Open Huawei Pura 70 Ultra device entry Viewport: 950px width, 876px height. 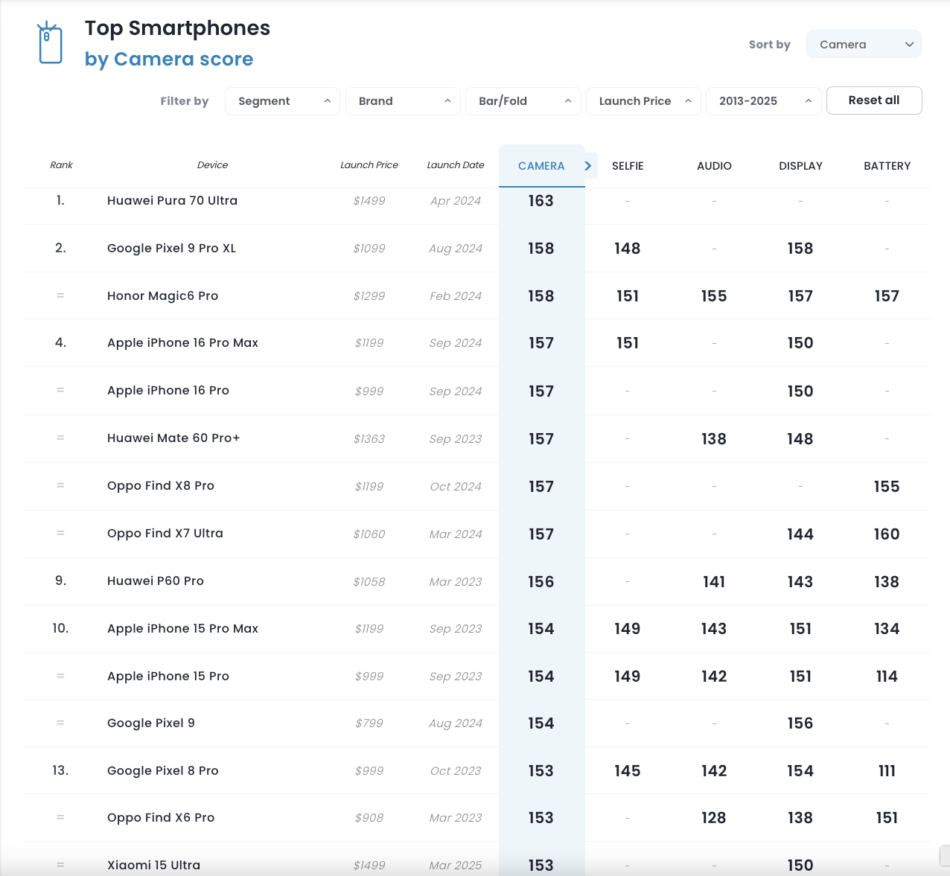[172, 201]
